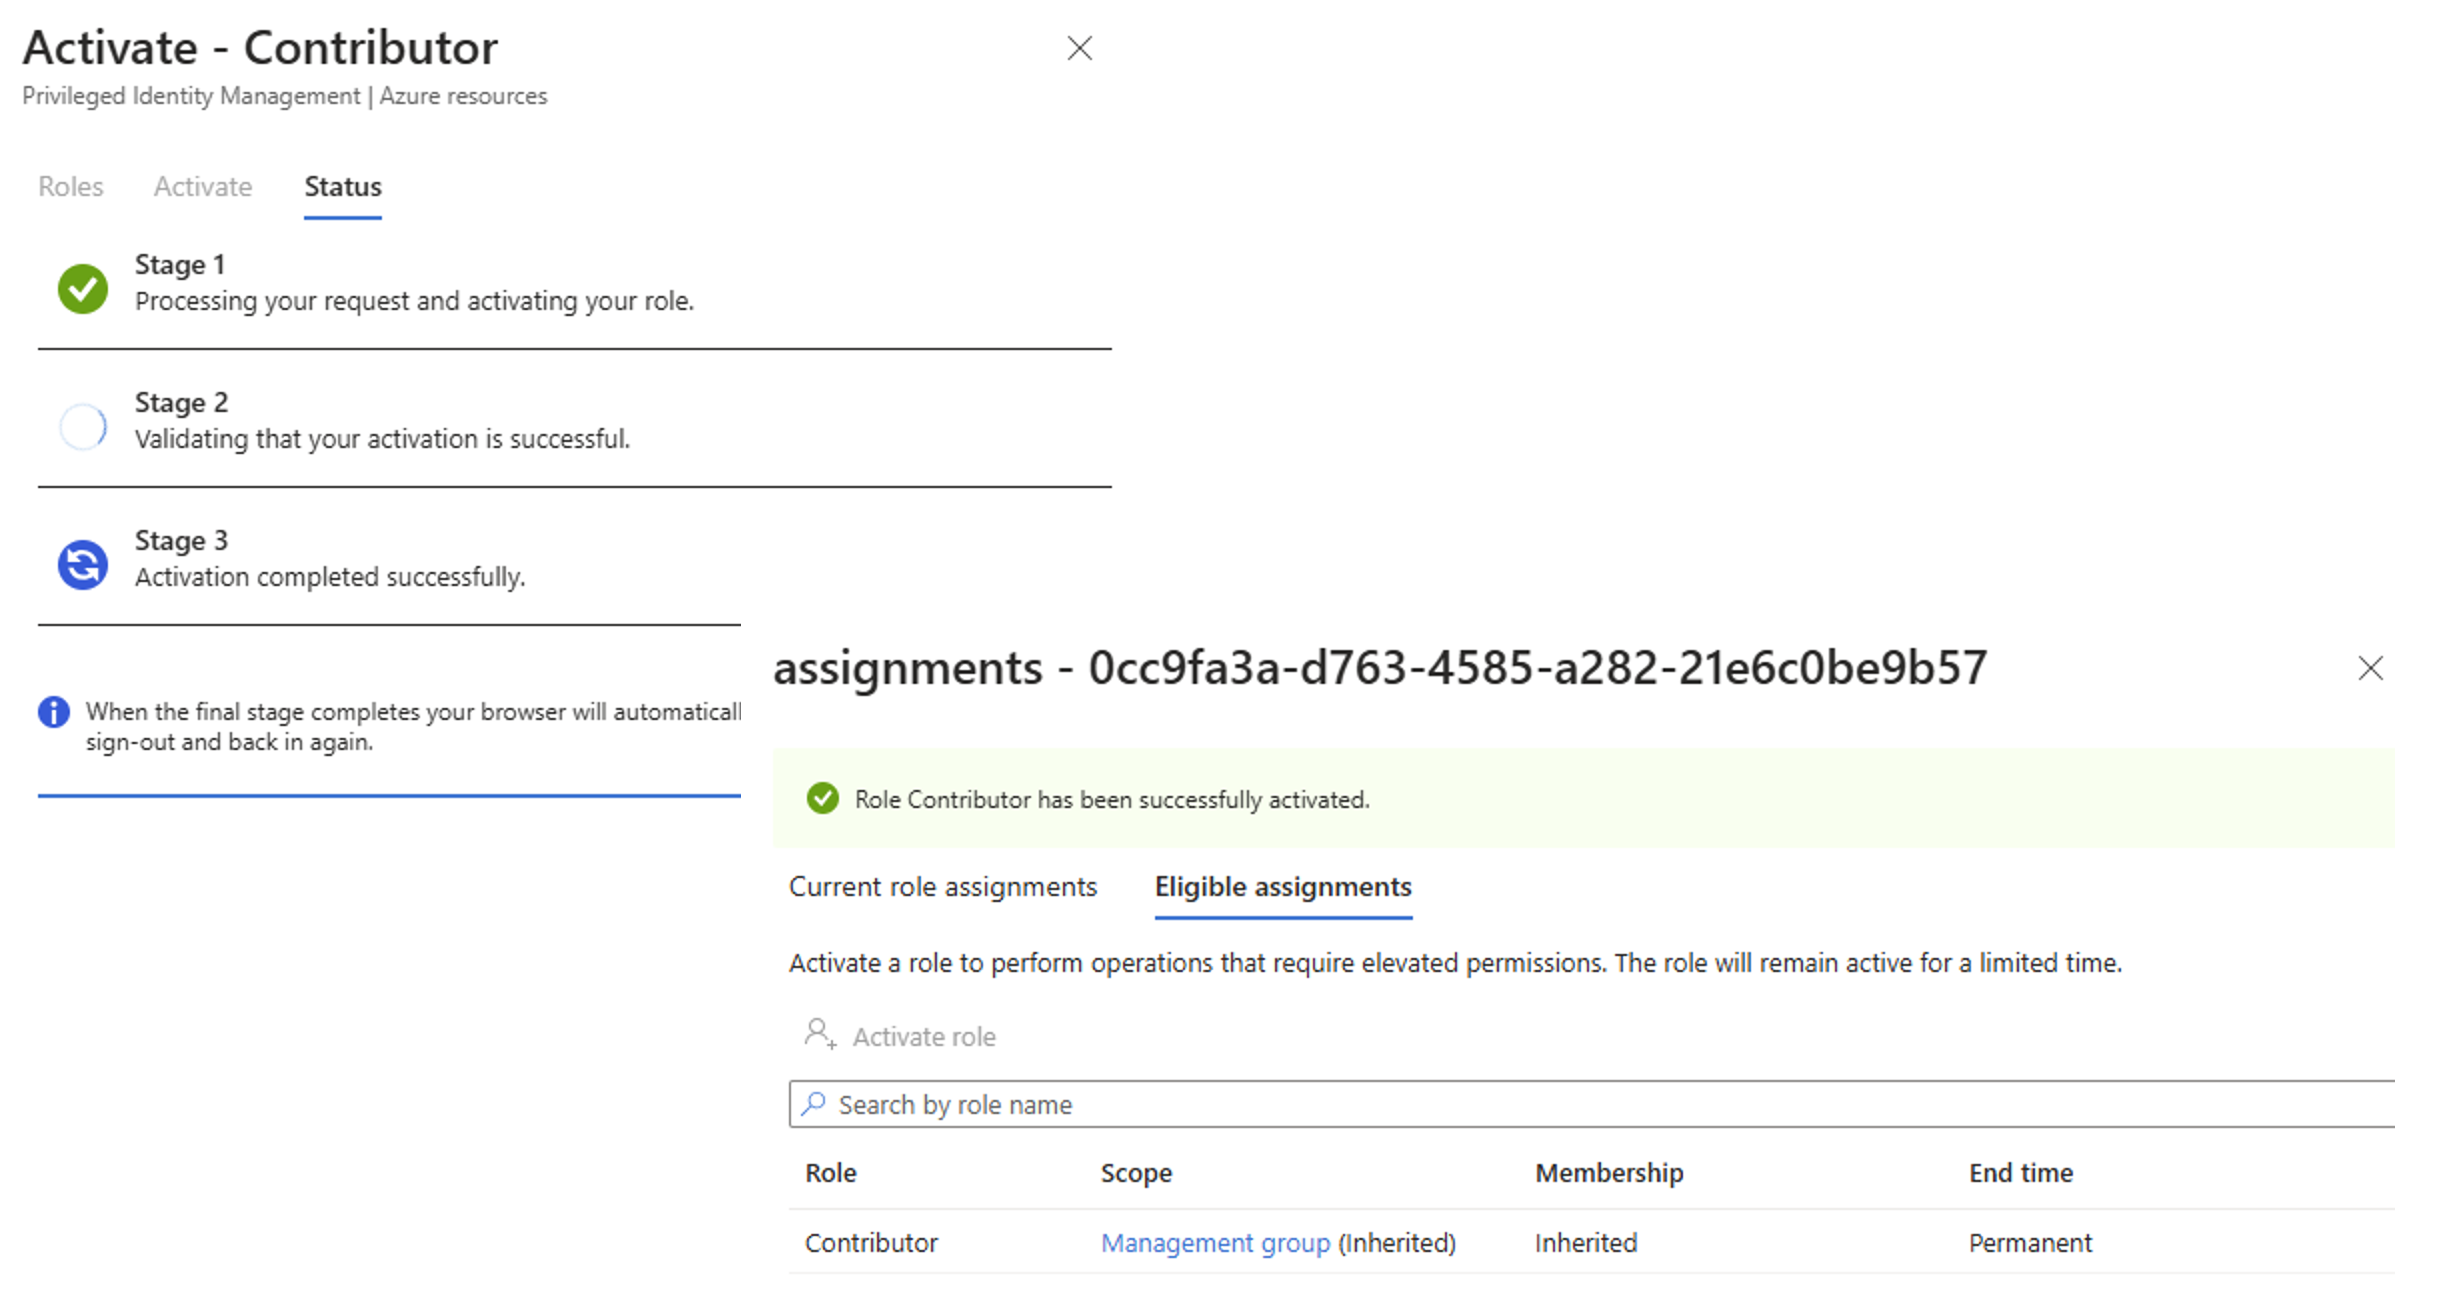Open Current role assignments tab
The image size is (2452, 1309).
pos(942,887)
